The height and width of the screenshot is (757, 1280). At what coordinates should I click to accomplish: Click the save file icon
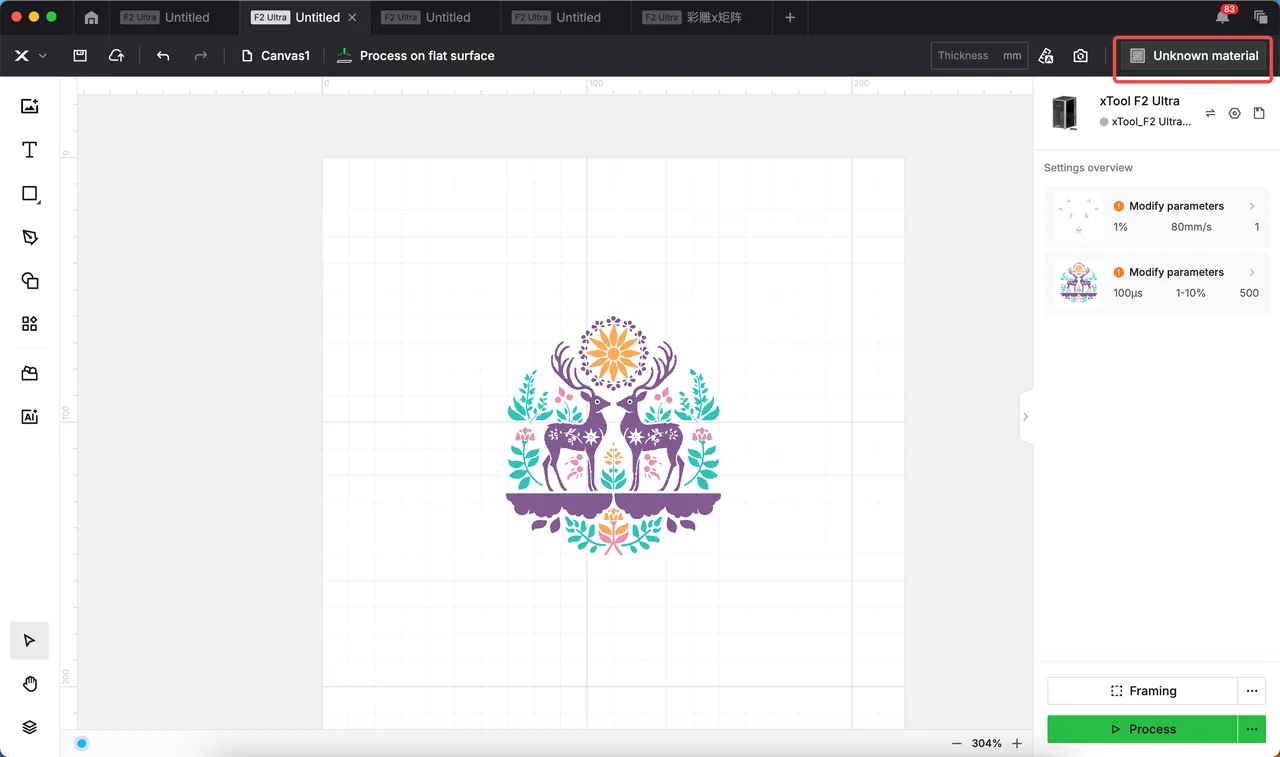click(x=80, y=56)
